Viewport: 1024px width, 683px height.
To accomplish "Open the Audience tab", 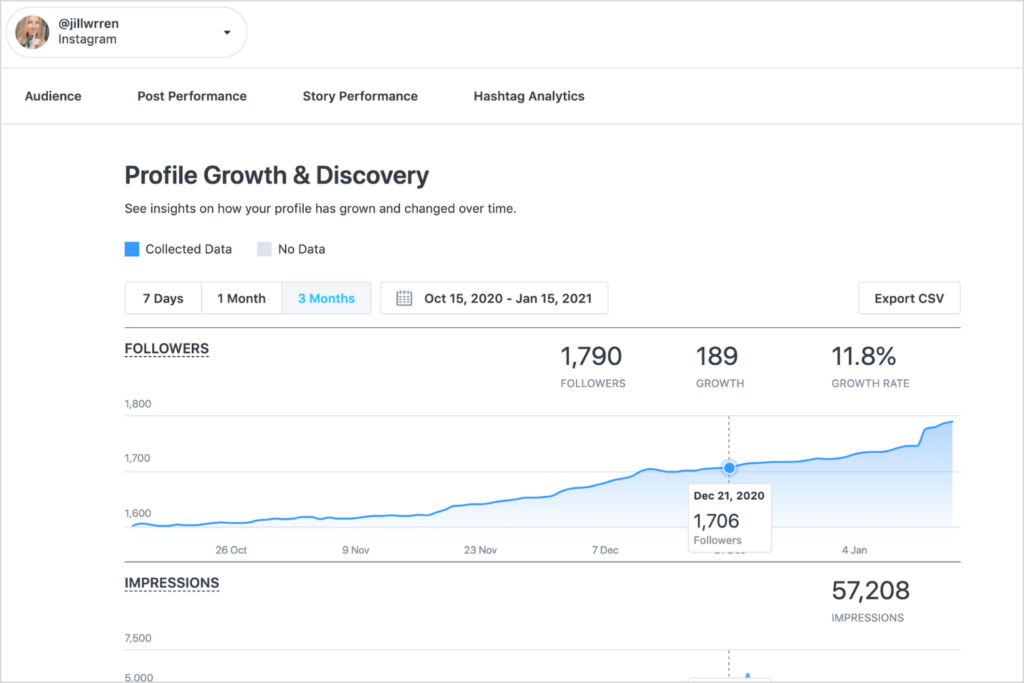I will pyautogui.click(x=53, y=96).
